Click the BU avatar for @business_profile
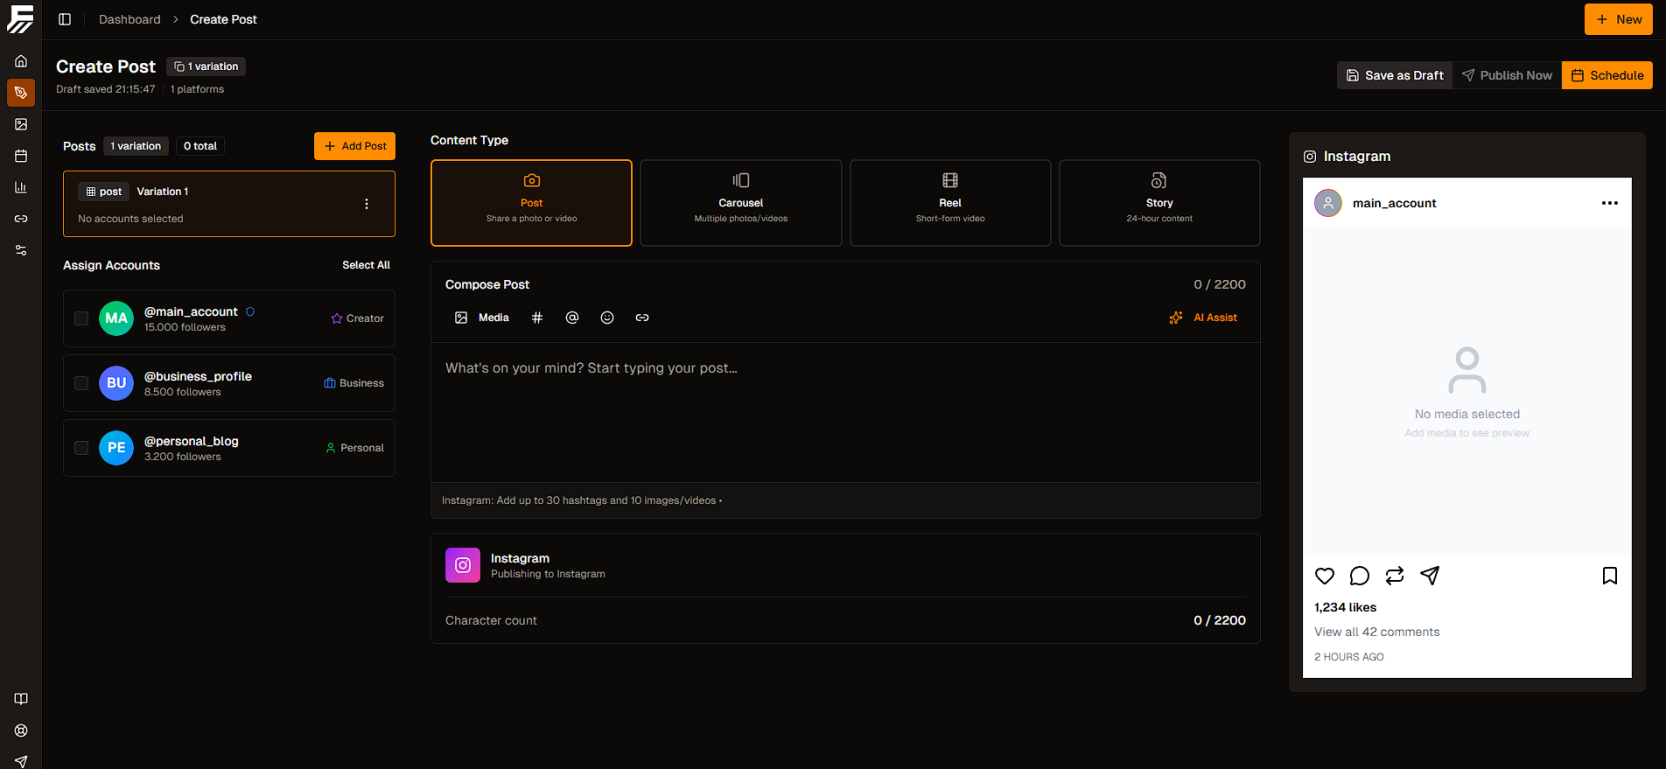 (x=116, y=383)
